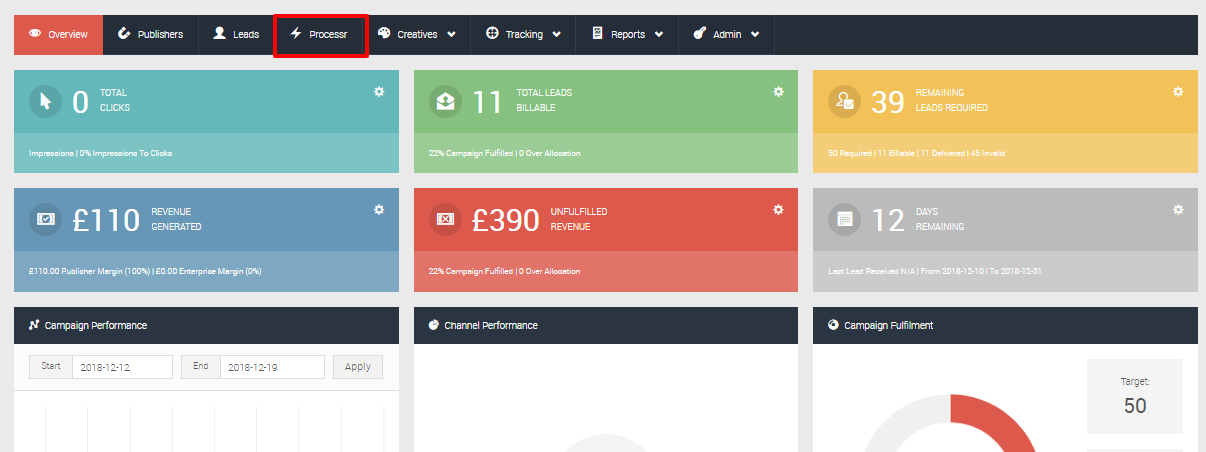Click the Start date input field
This screenshot has width=1206, height=452.
122,367
